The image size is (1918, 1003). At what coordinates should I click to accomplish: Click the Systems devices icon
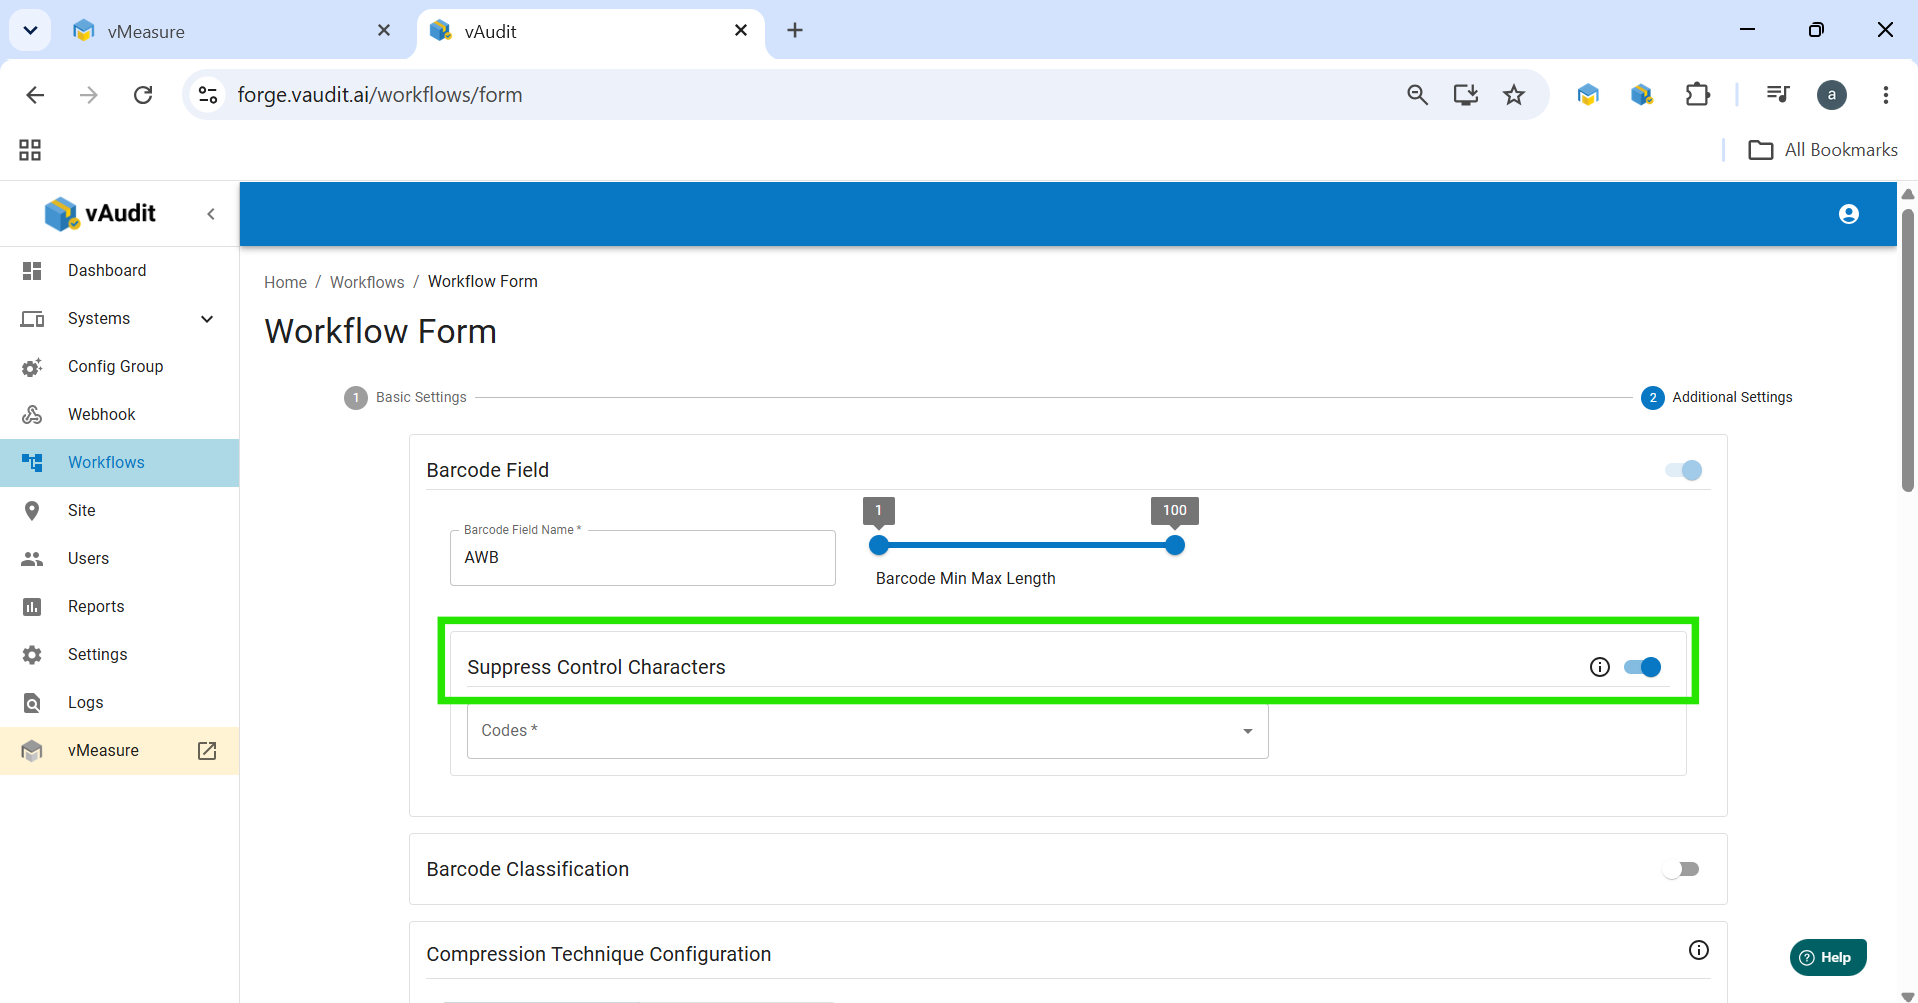tap(32, 319)
